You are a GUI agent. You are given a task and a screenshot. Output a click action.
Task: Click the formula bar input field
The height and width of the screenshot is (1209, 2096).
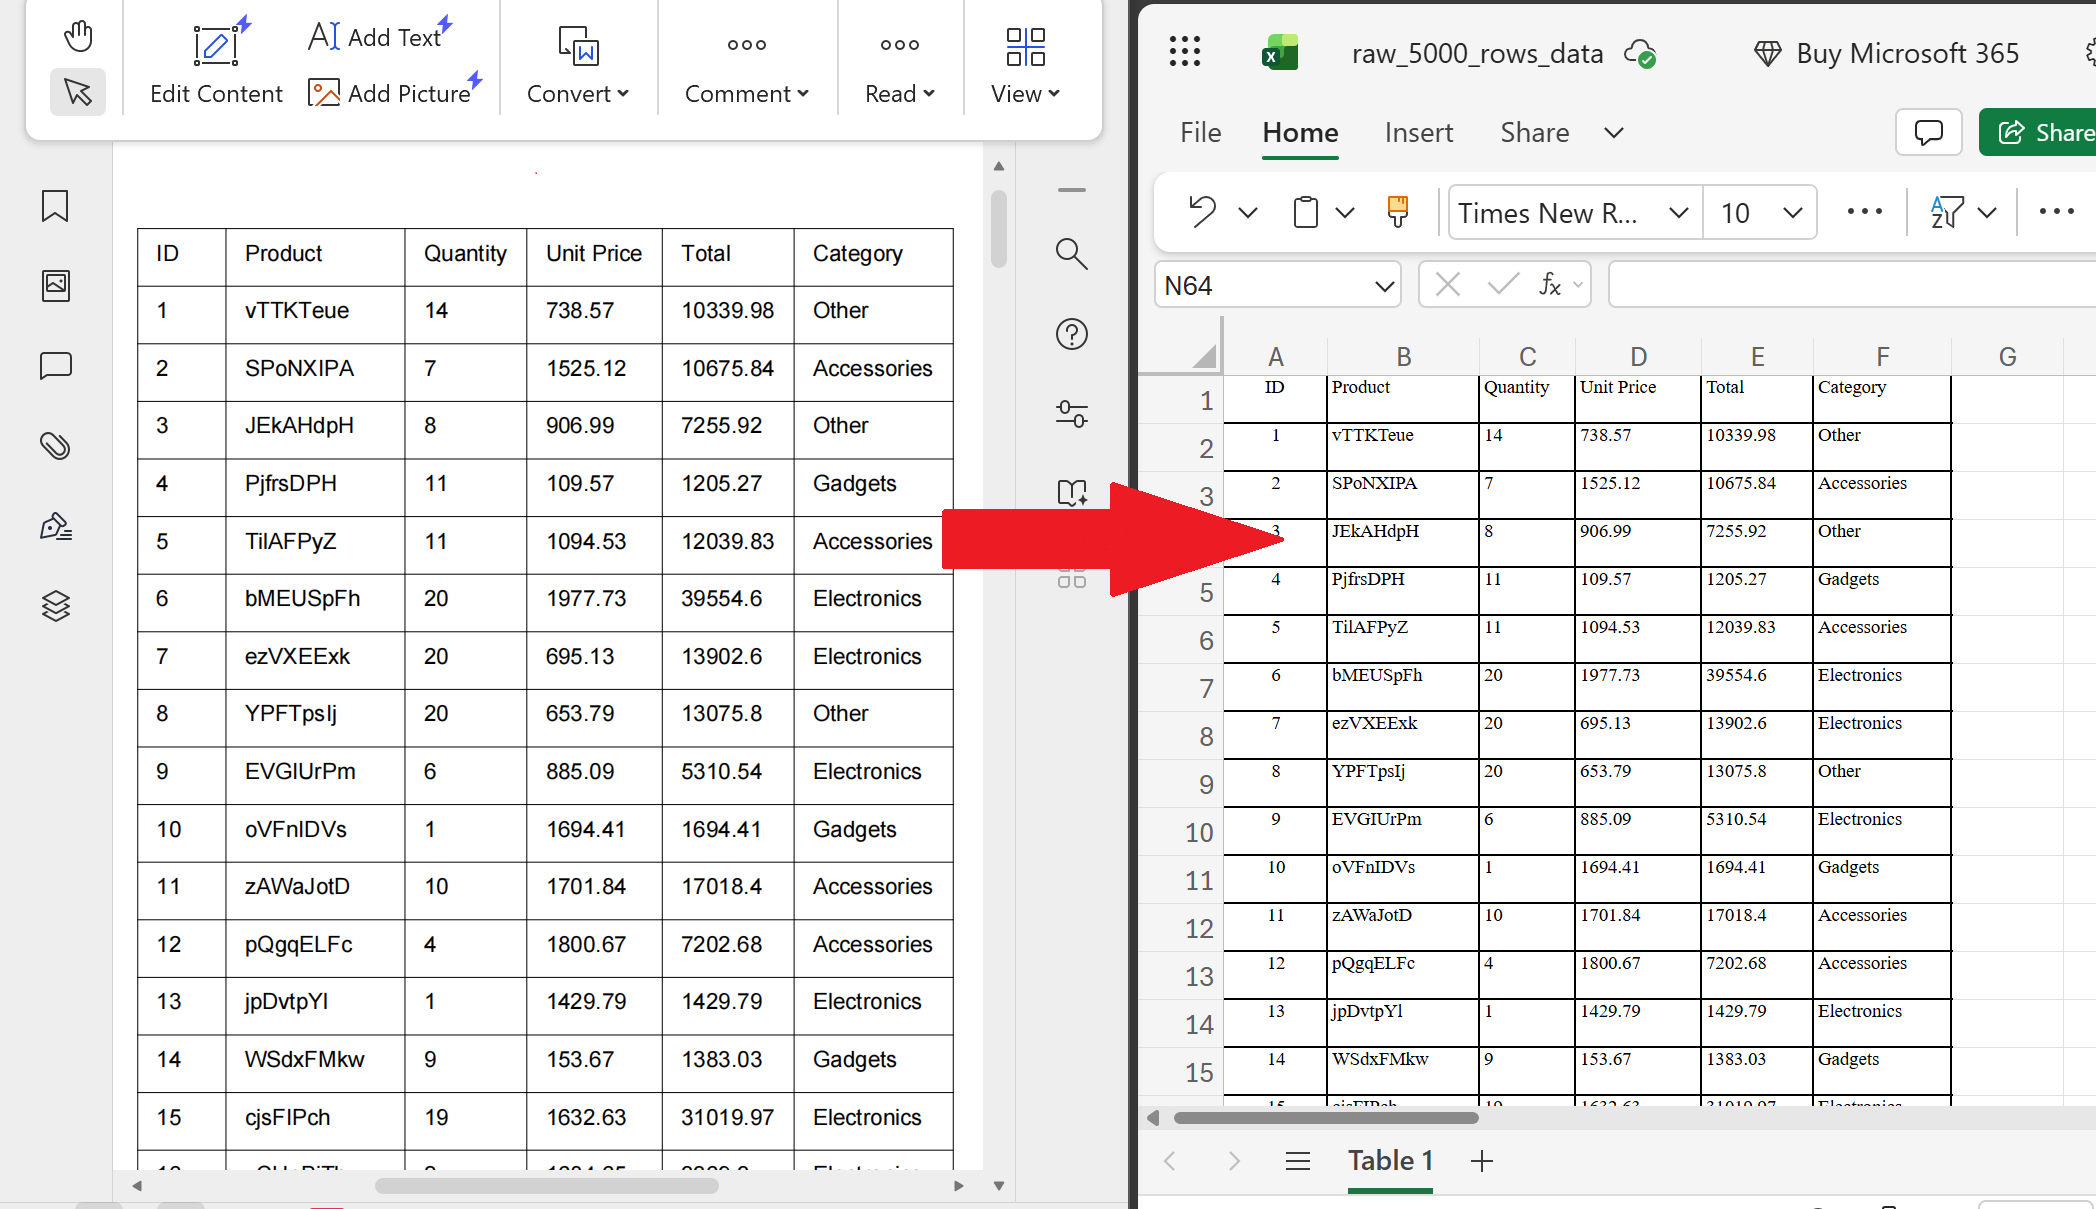1850,286
